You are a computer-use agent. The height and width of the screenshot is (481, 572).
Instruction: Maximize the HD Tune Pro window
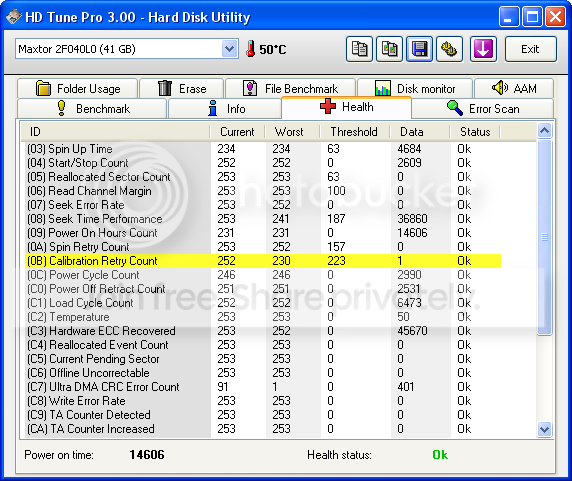[x=532, y=17]
